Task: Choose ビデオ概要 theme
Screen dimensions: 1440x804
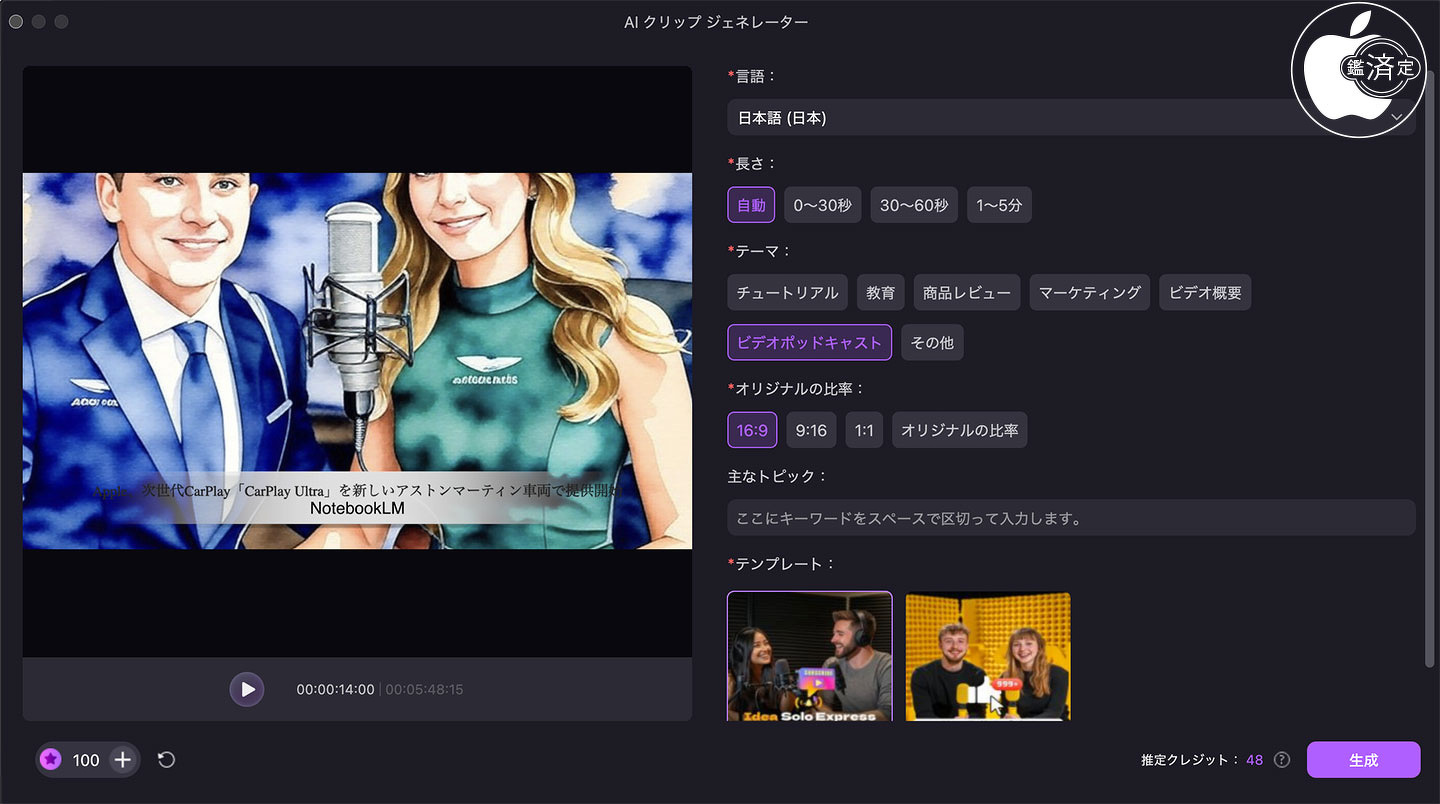Action: [x=1205, y=293]
